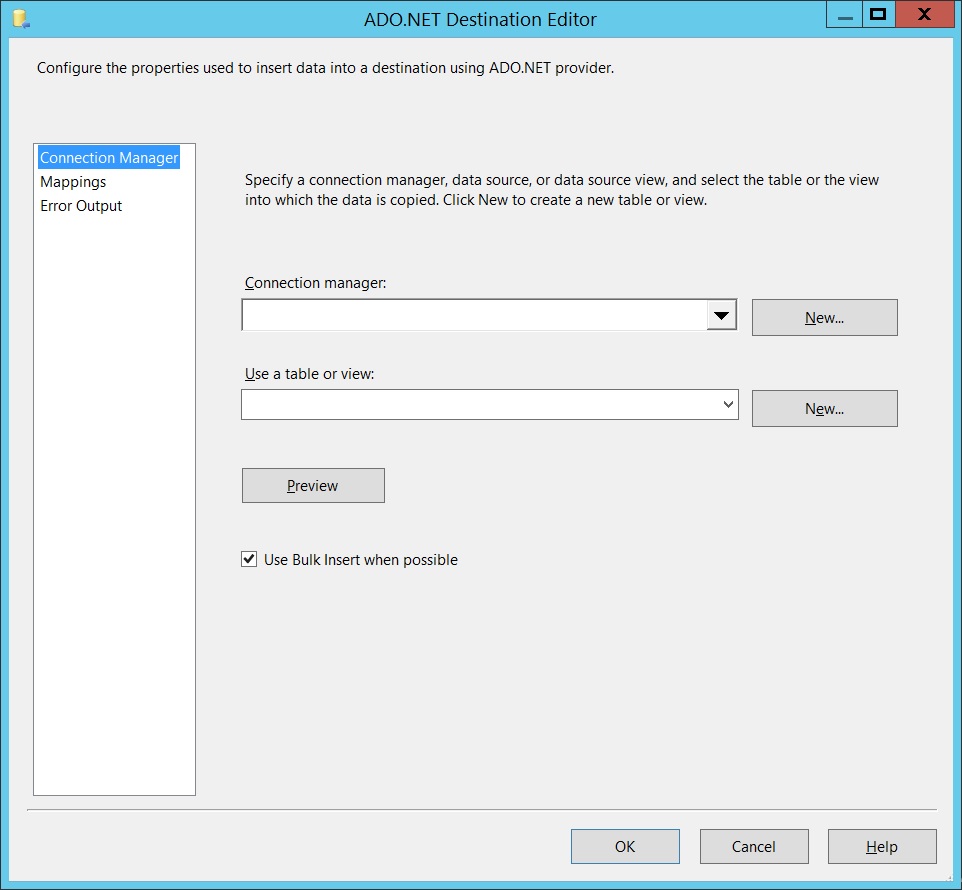Image resolution: width=962 pixels, height=890 pixels.
Task: Click the 'Connection manager:' label
Action: (315, 283)
